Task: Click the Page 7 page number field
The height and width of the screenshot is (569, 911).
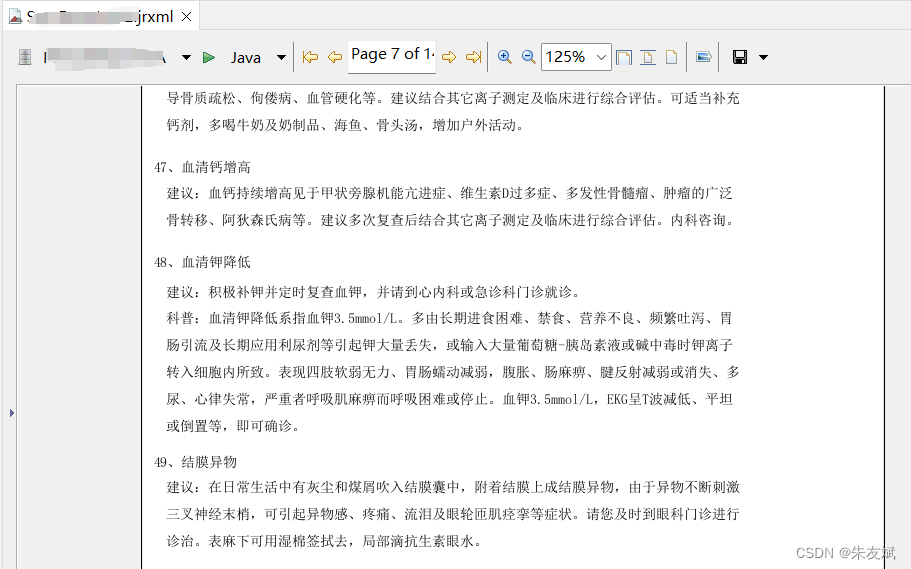Action: click(x=392, y=56)
